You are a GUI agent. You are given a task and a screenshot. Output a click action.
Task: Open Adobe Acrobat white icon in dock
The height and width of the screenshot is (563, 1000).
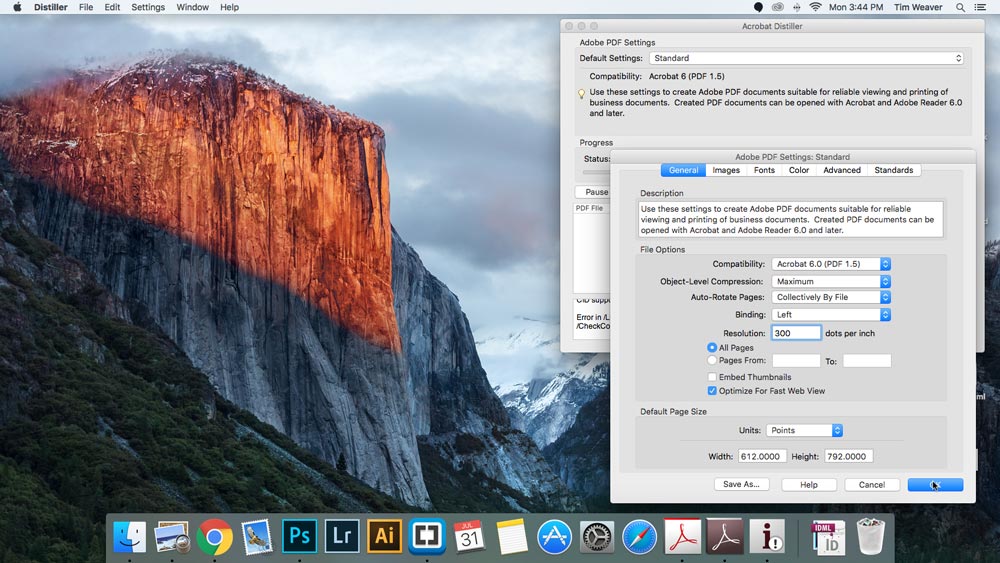[682, 536]
